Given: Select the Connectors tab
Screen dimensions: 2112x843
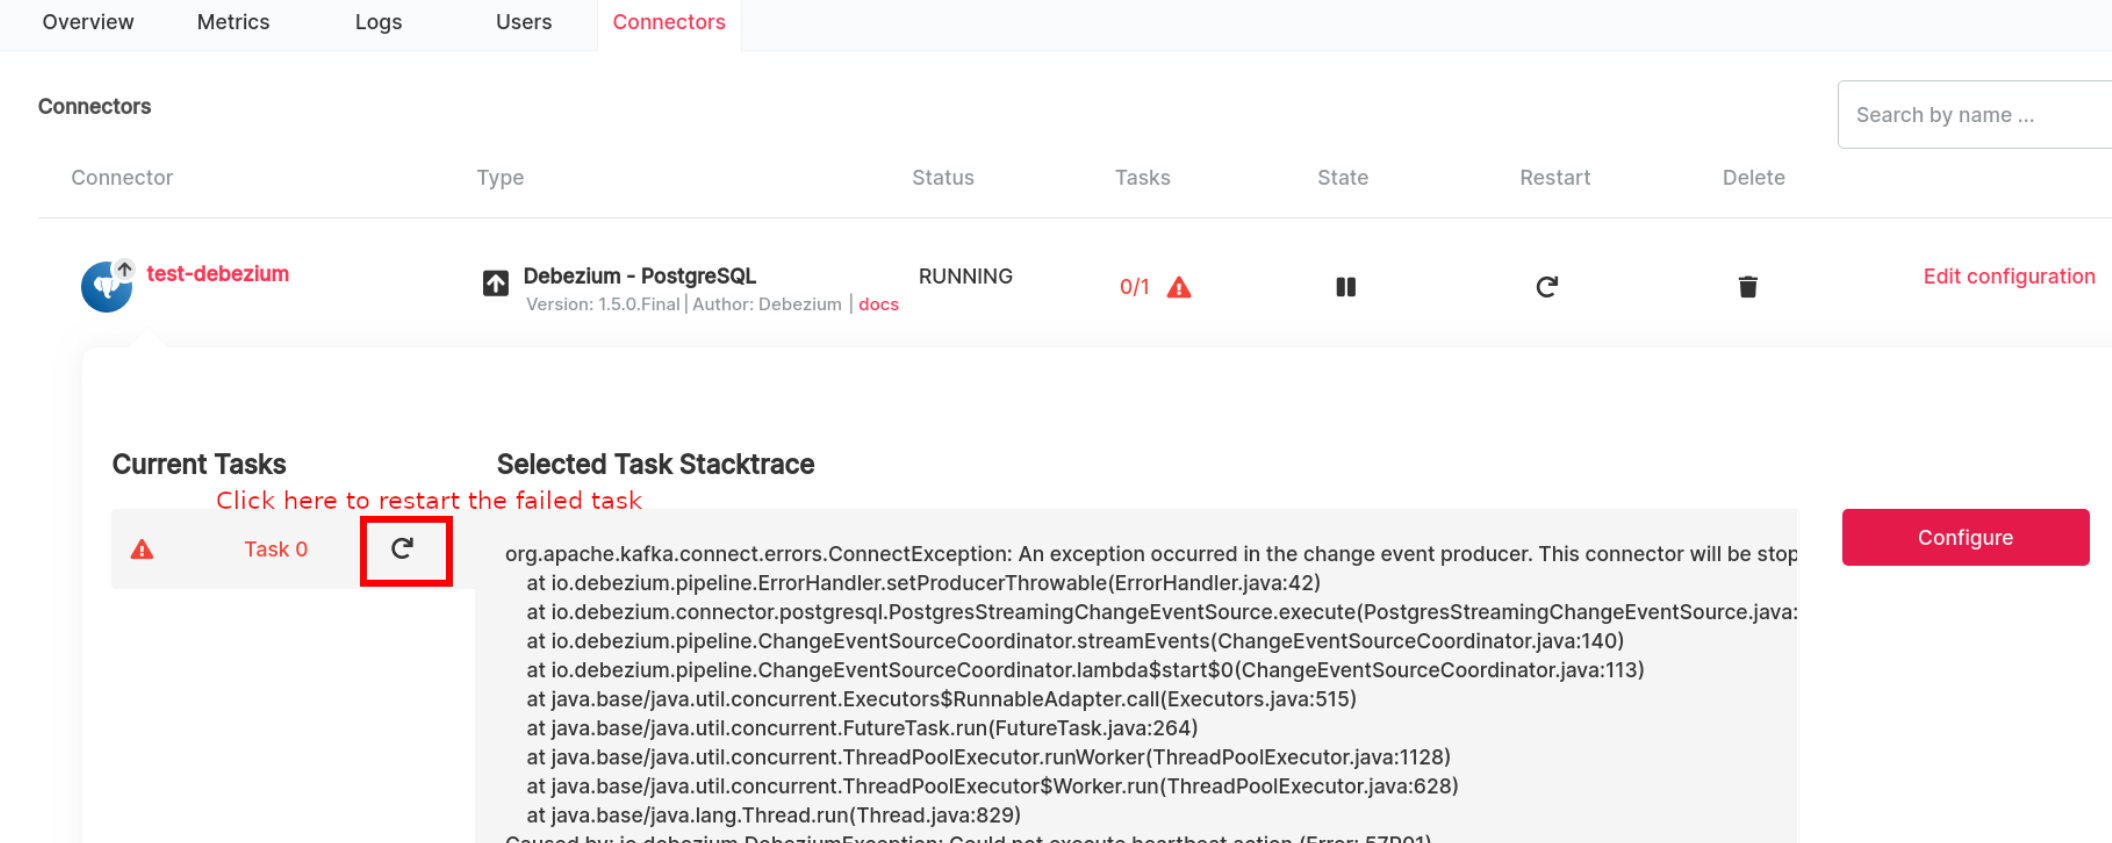Looking at the screenshot, I should pyautogui.click(x=669, y=22).
